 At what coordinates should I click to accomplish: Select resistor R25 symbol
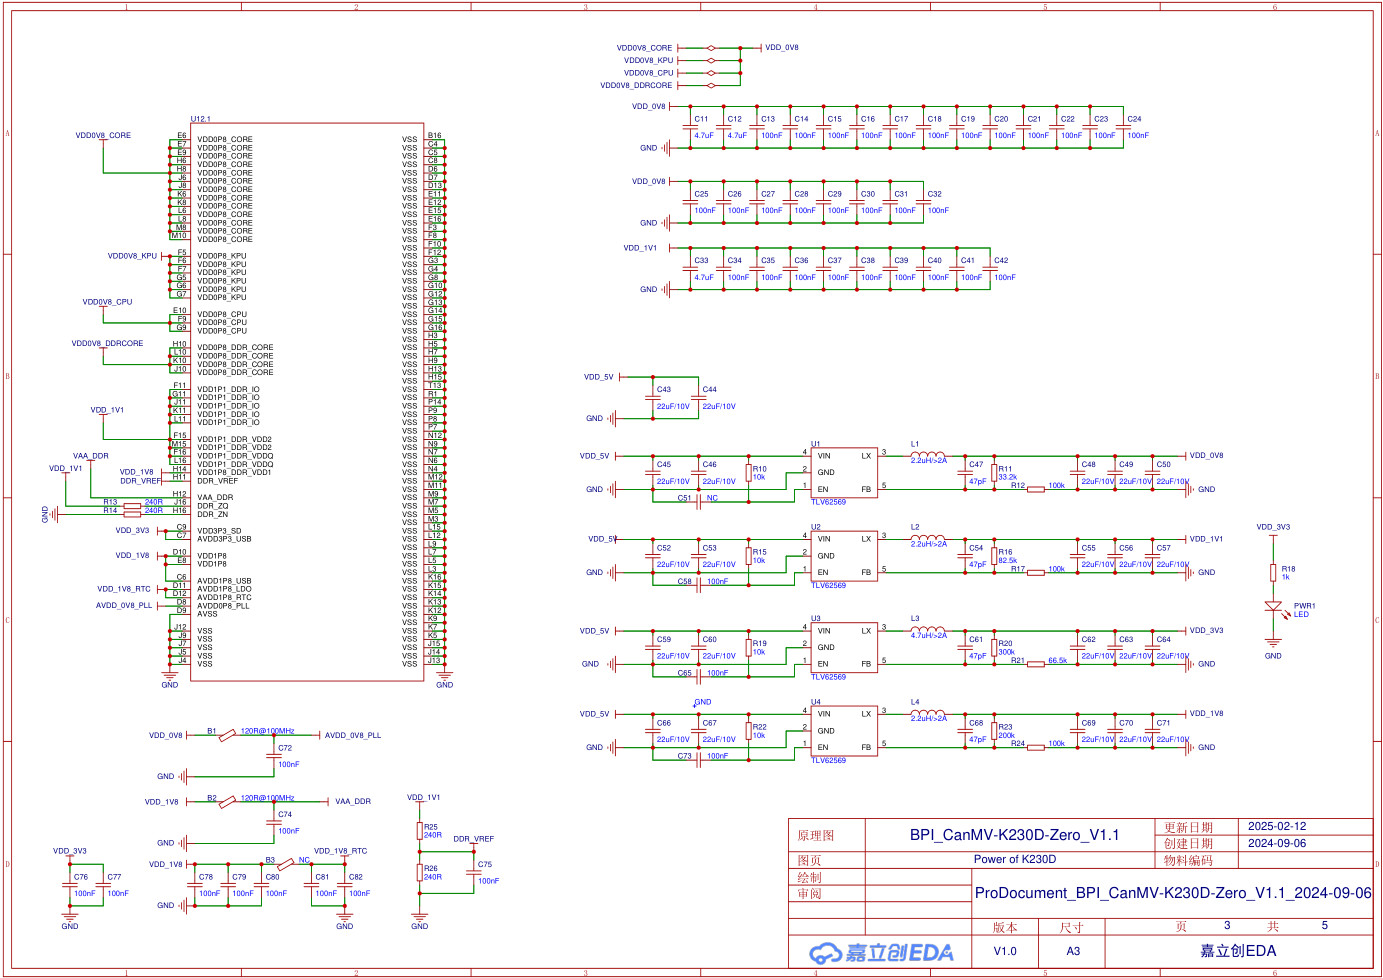click(x=420, y=830)
